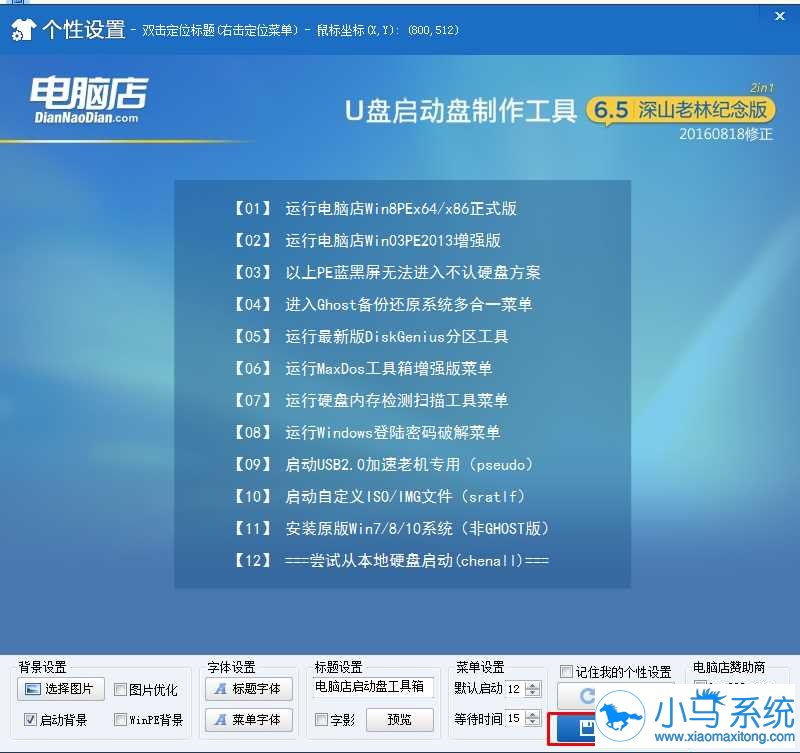Click the 电脑店赞助商 group label
The width and height of the screenshot is (800, 753).
[729, 667]
